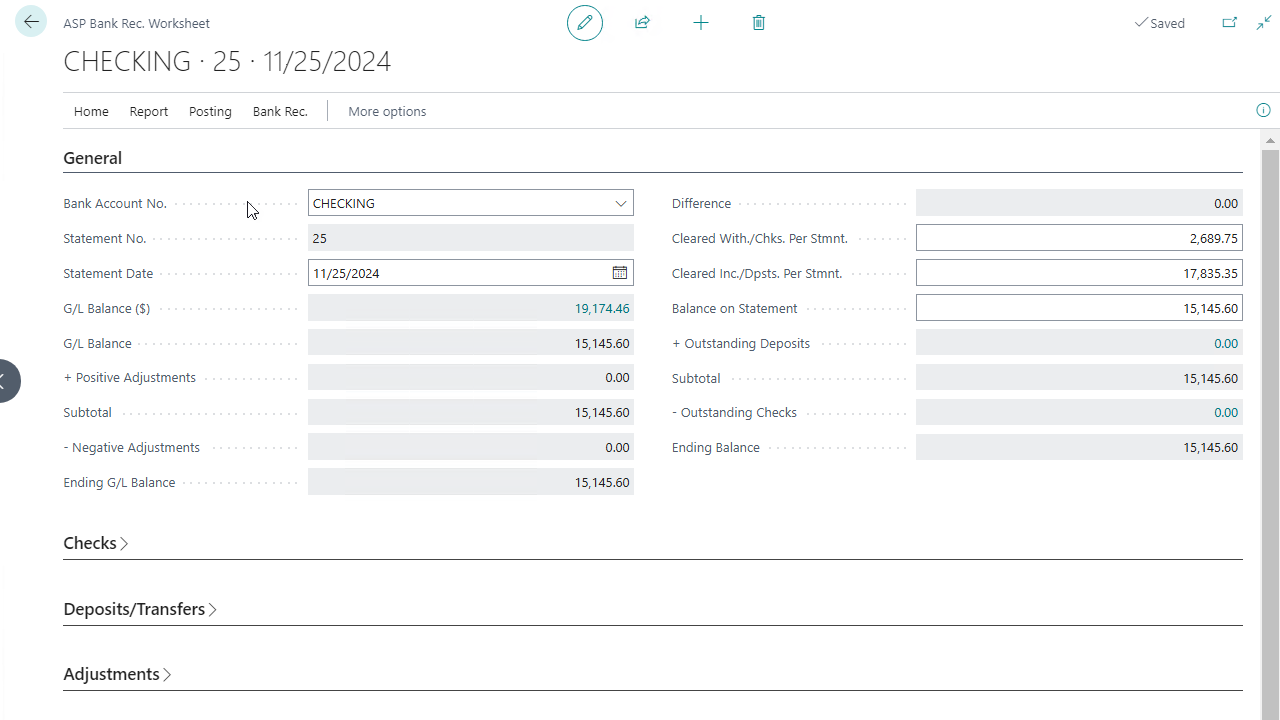Click the trash delete icon
The width and height of the screenshot is (1280, 720).
point(758,22)
